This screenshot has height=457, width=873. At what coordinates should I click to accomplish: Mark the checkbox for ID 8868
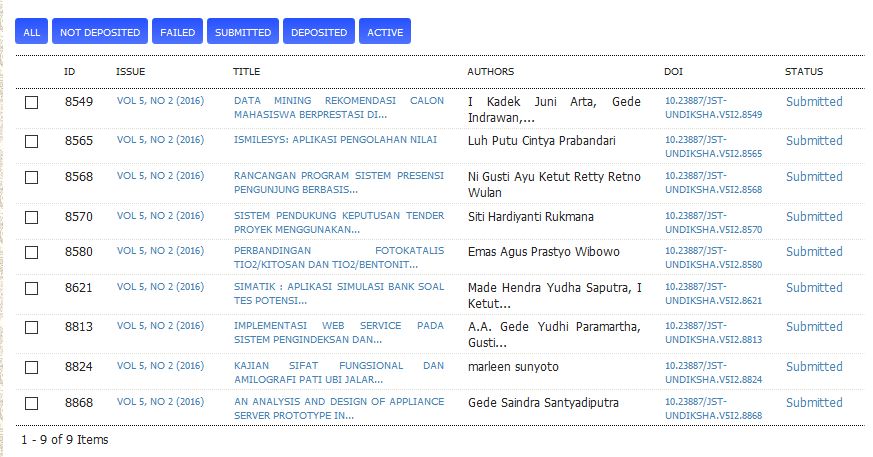(x=32, y=404)
